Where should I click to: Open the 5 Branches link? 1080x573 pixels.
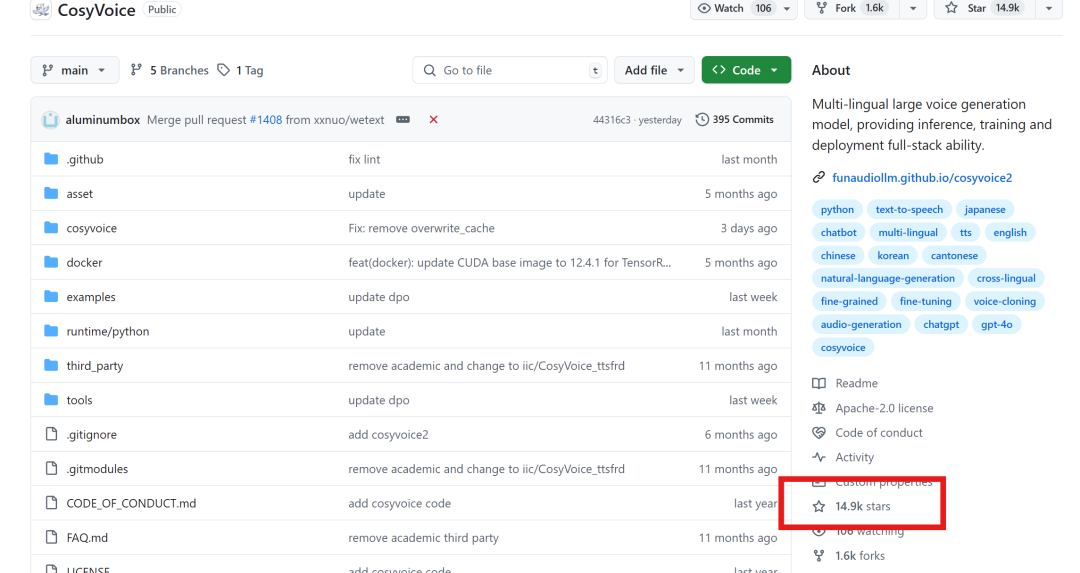(x=169, y=70)
